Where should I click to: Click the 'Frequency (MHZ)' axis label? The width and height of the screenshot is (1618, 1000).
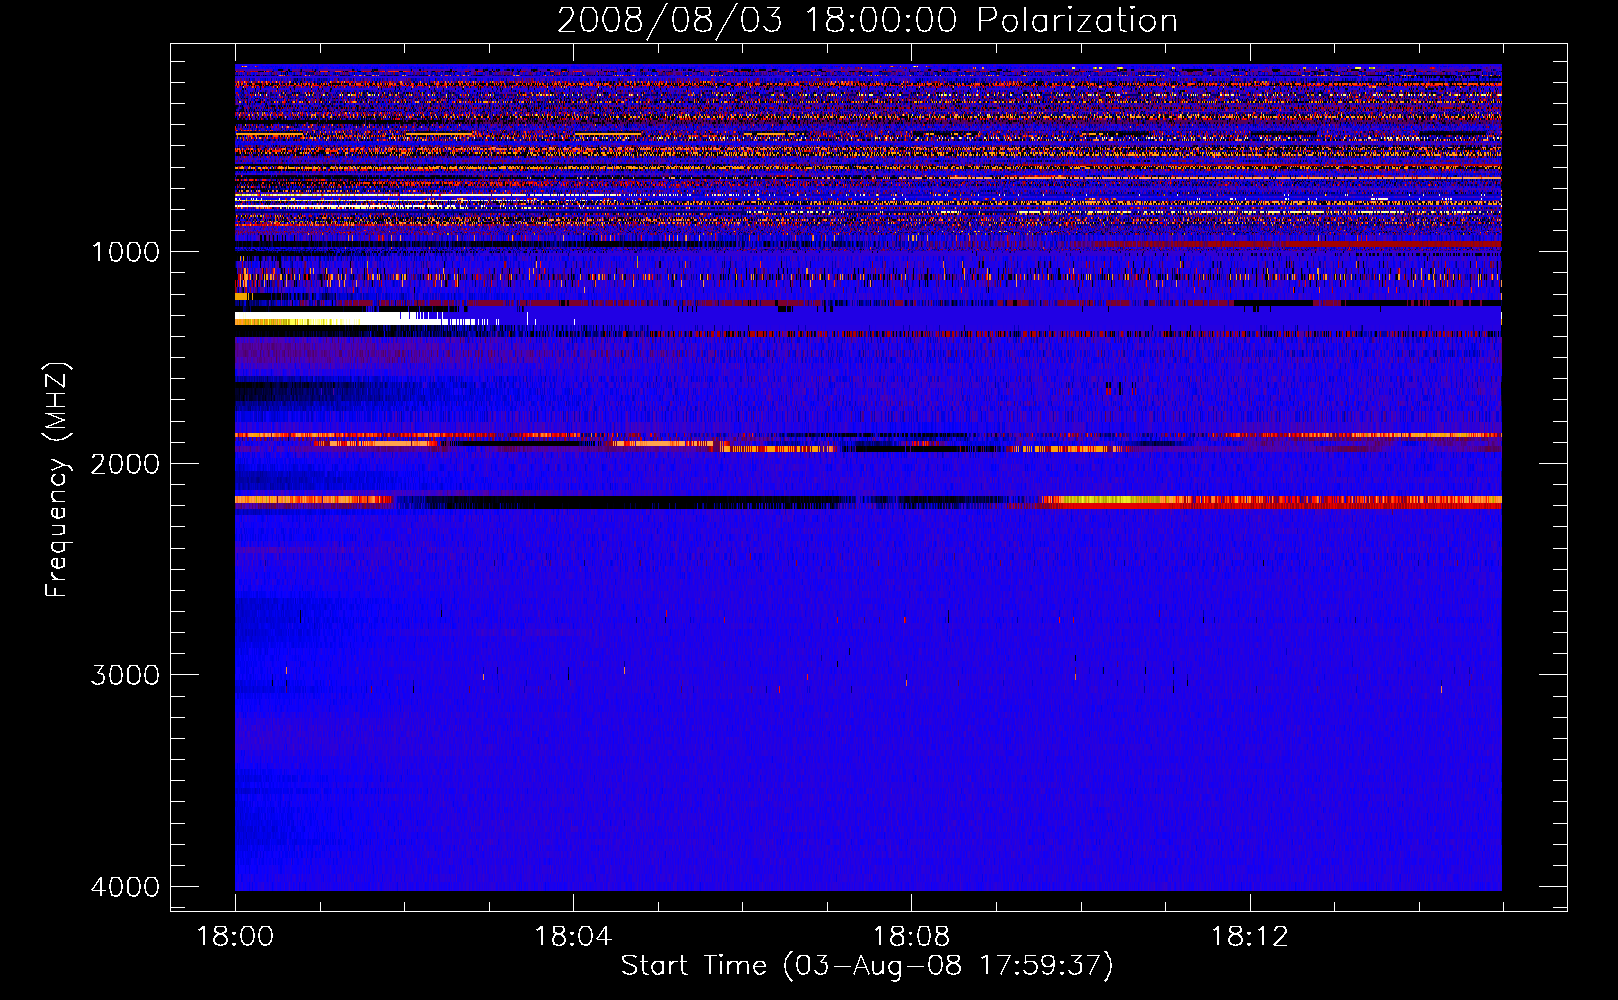point(57,480)
